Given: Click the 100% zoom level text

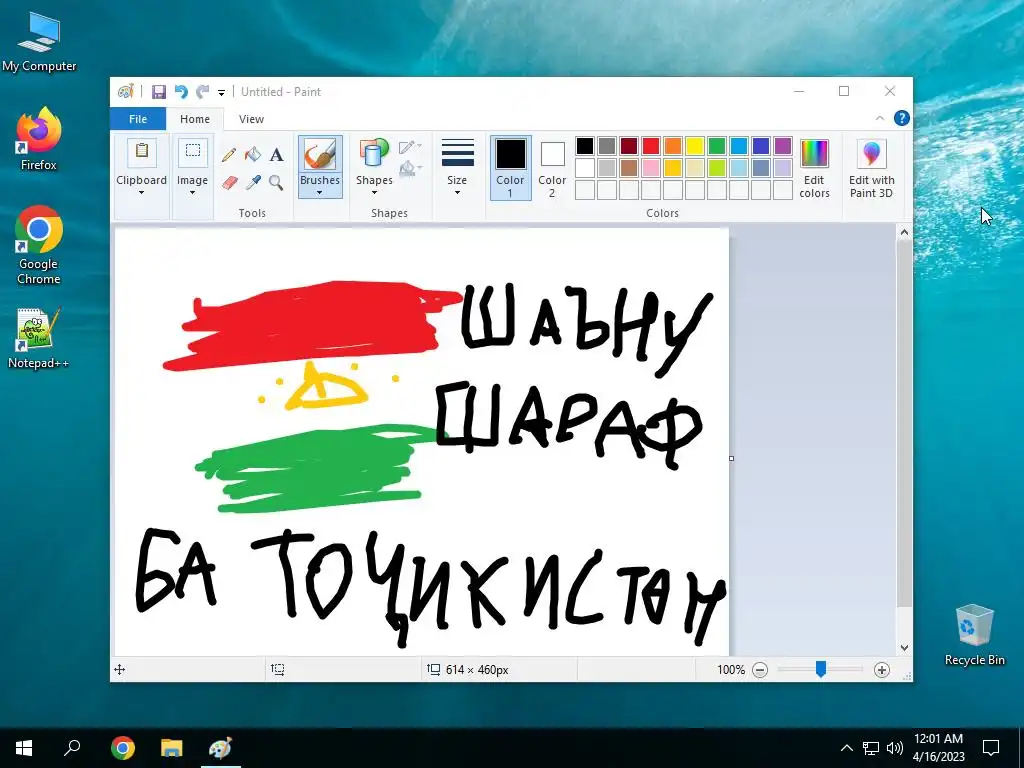Looking at the screenshot, I should [731, 669].
